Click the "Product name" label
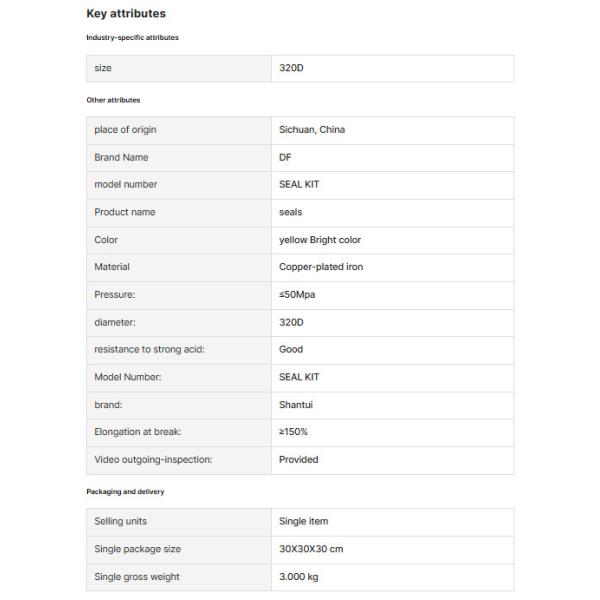600x600 pixels. click(125, 212)
